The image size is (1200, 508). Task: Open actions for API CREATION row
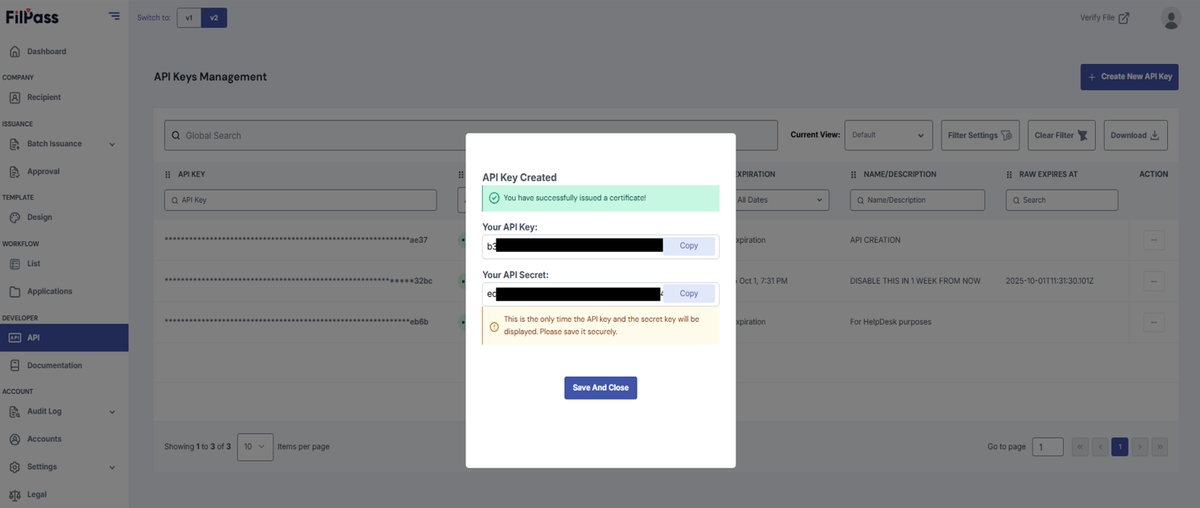click(1153, 240)
